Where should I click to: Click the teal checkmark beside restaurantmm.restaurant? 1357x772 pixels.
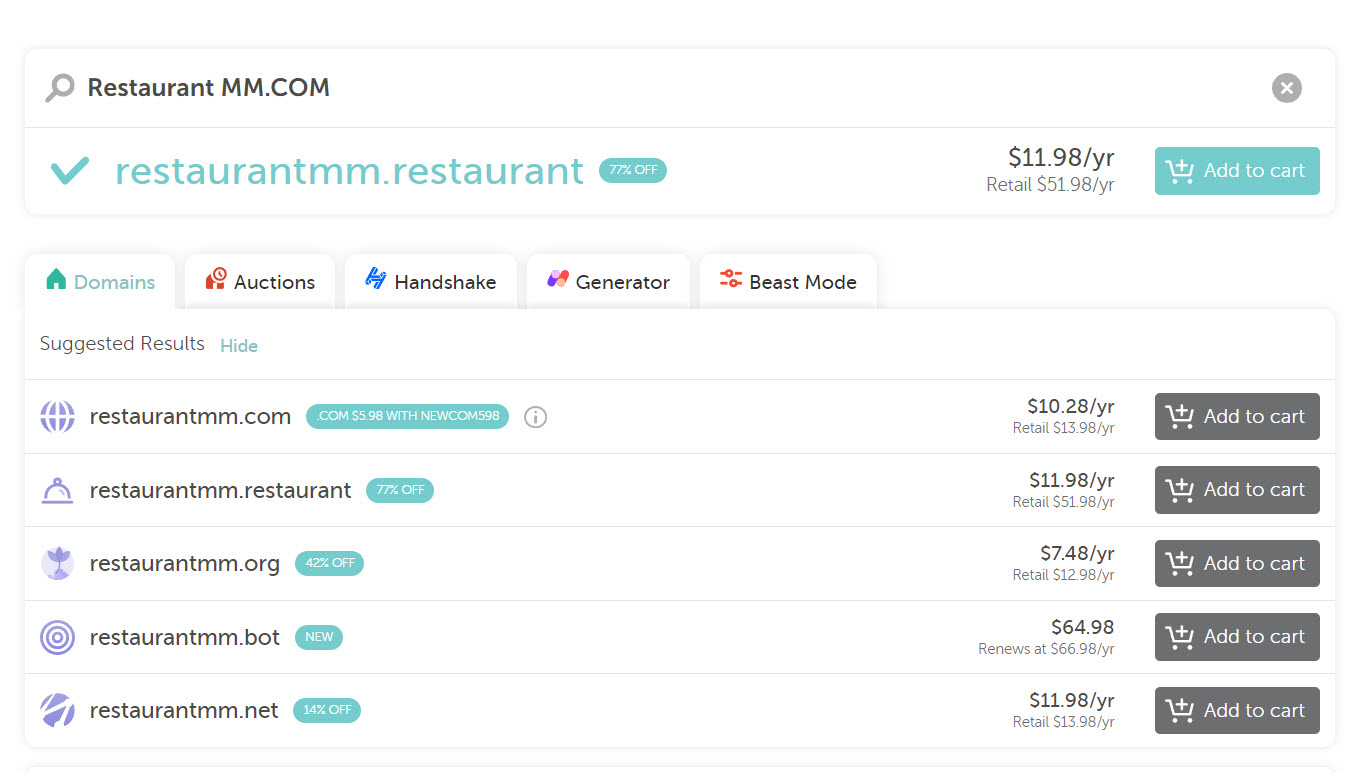[x=70, y=171]
